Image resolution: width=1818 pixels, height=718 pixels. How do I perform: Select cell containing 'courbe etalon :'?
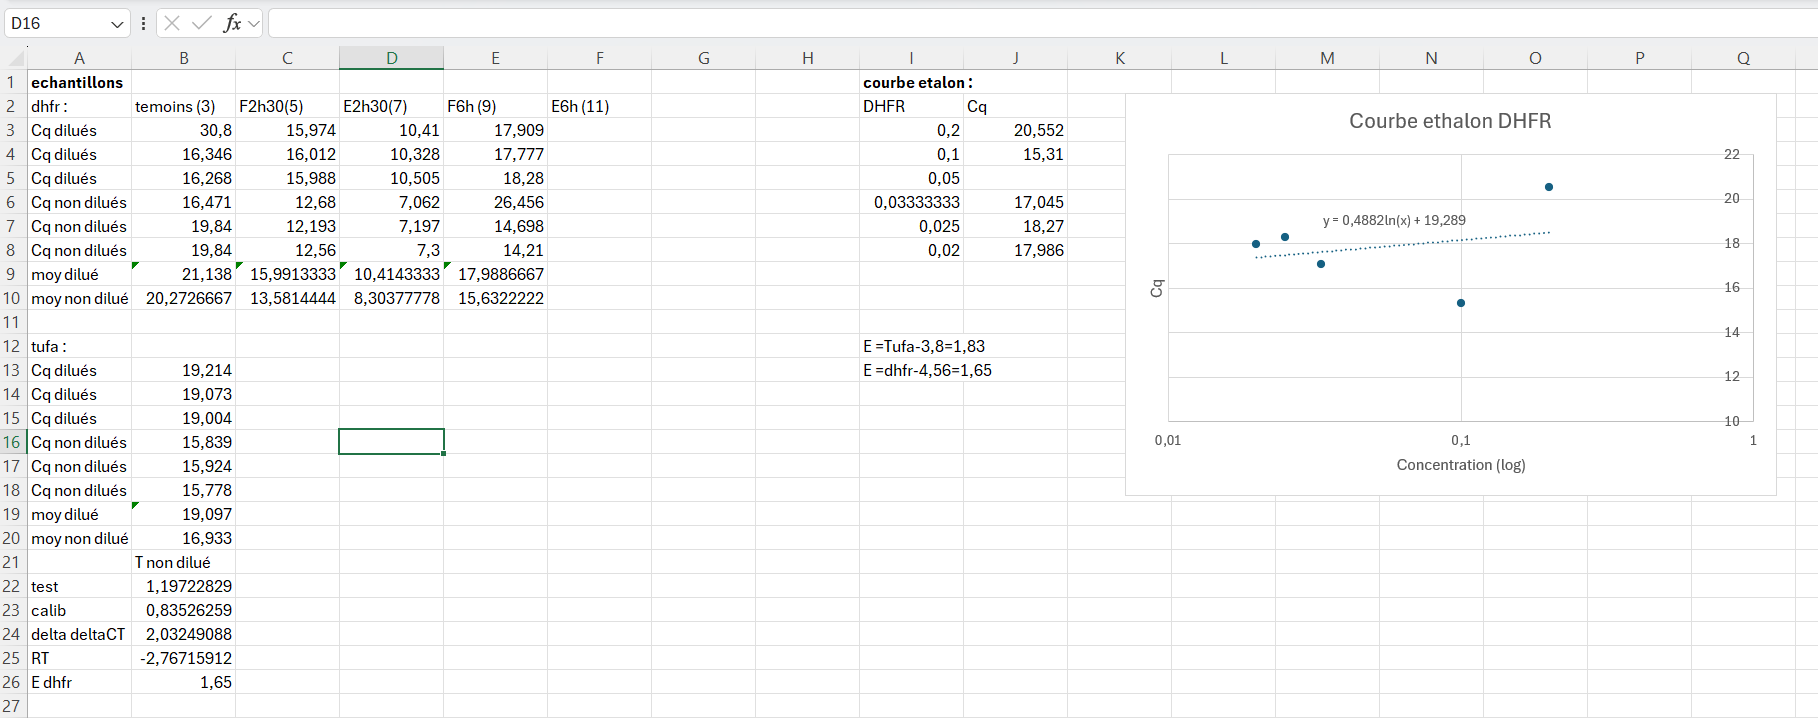click(x=916, y=82)
